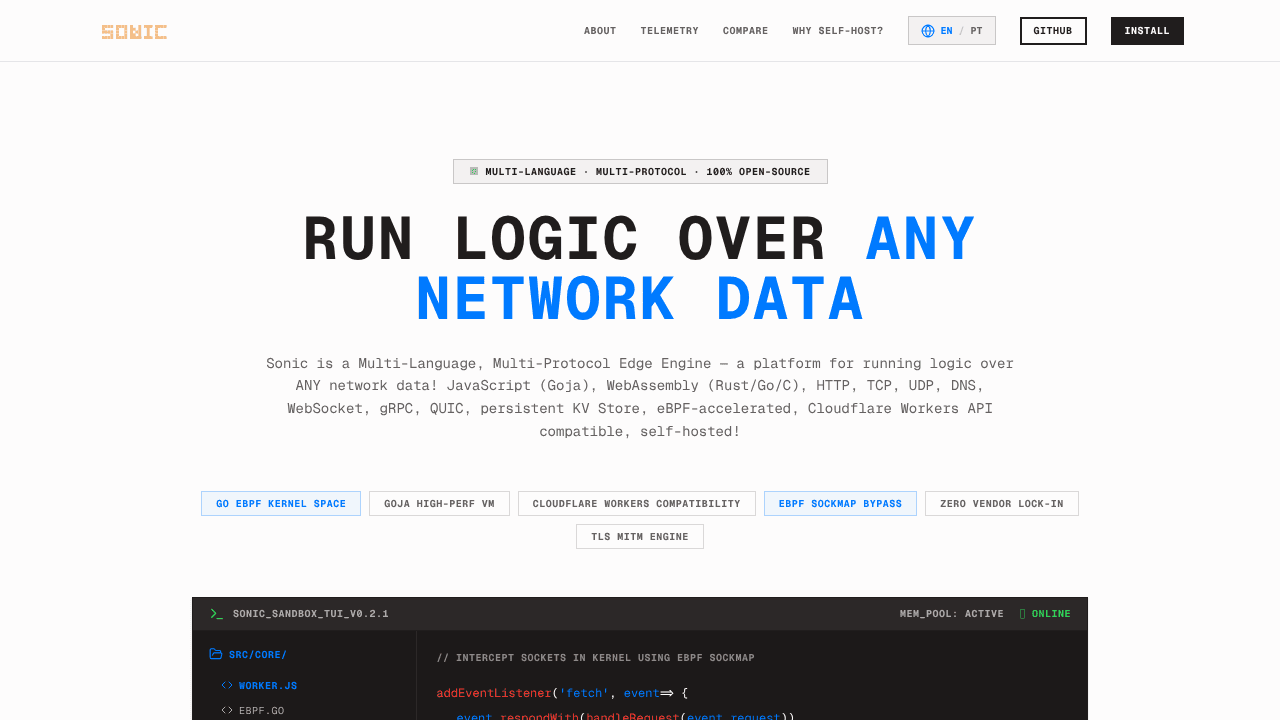Click the globe language icon
The height and width of the screenshot is (720, 1280).
pos(928,31)
